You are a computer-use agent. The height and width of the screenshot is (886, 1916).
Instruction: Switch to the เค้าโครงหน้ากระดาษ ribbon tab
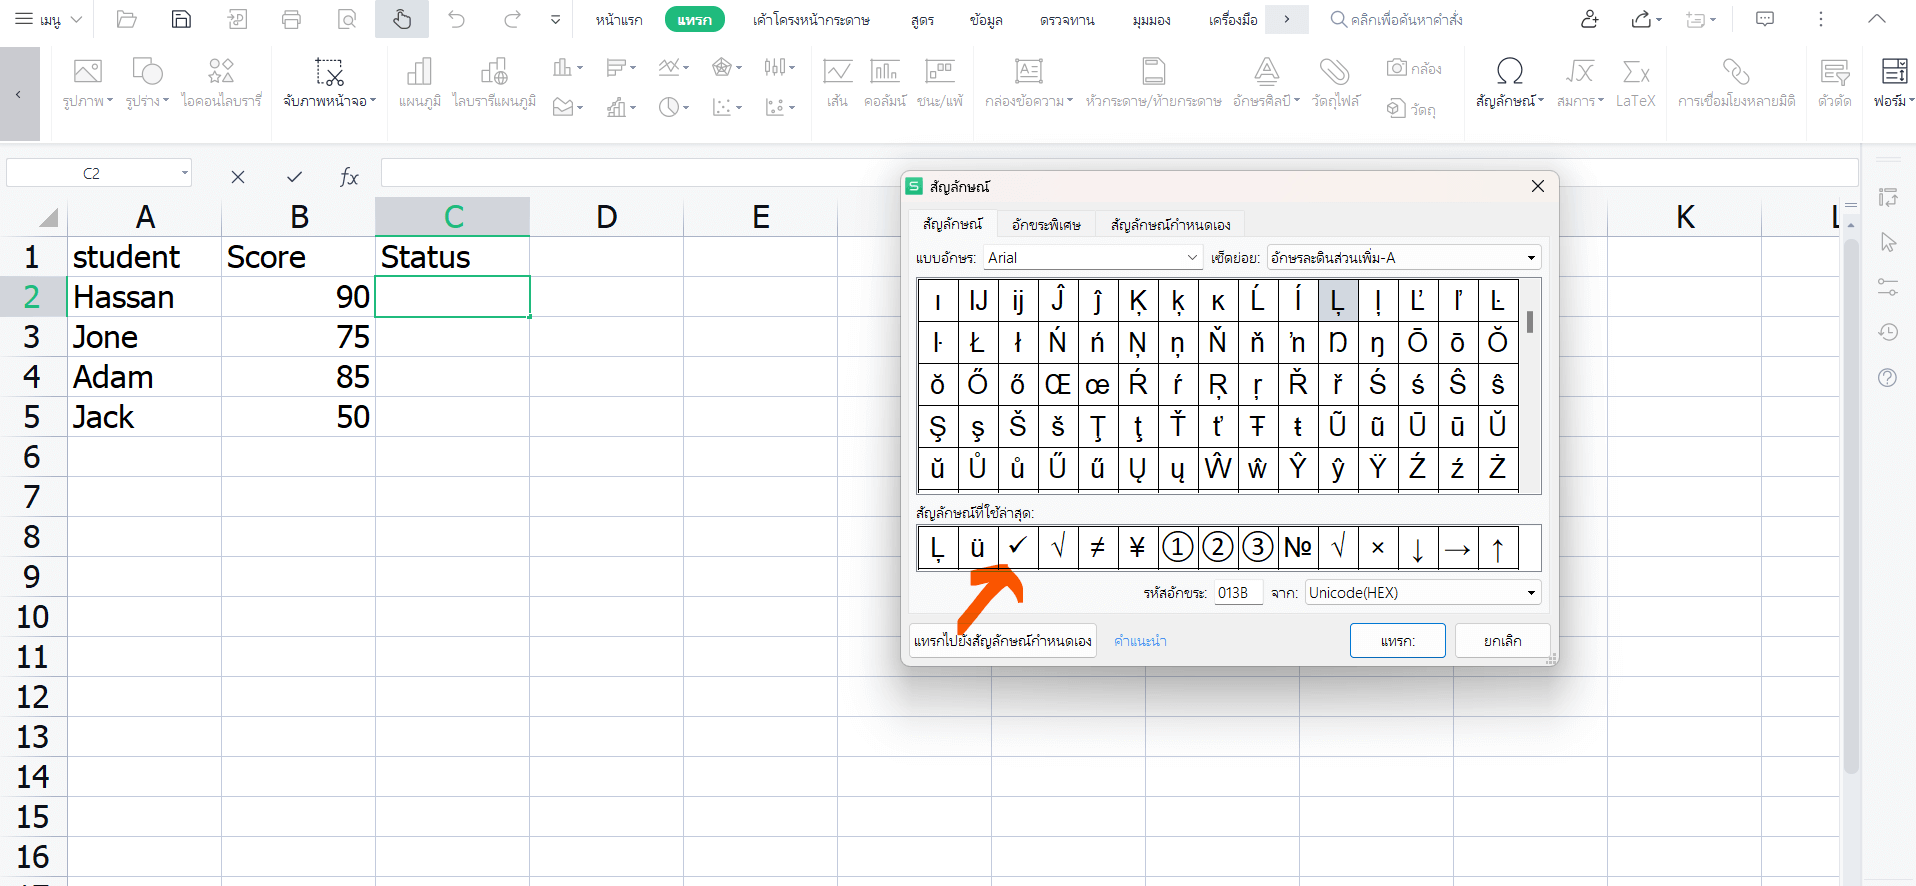coord(811,20)
